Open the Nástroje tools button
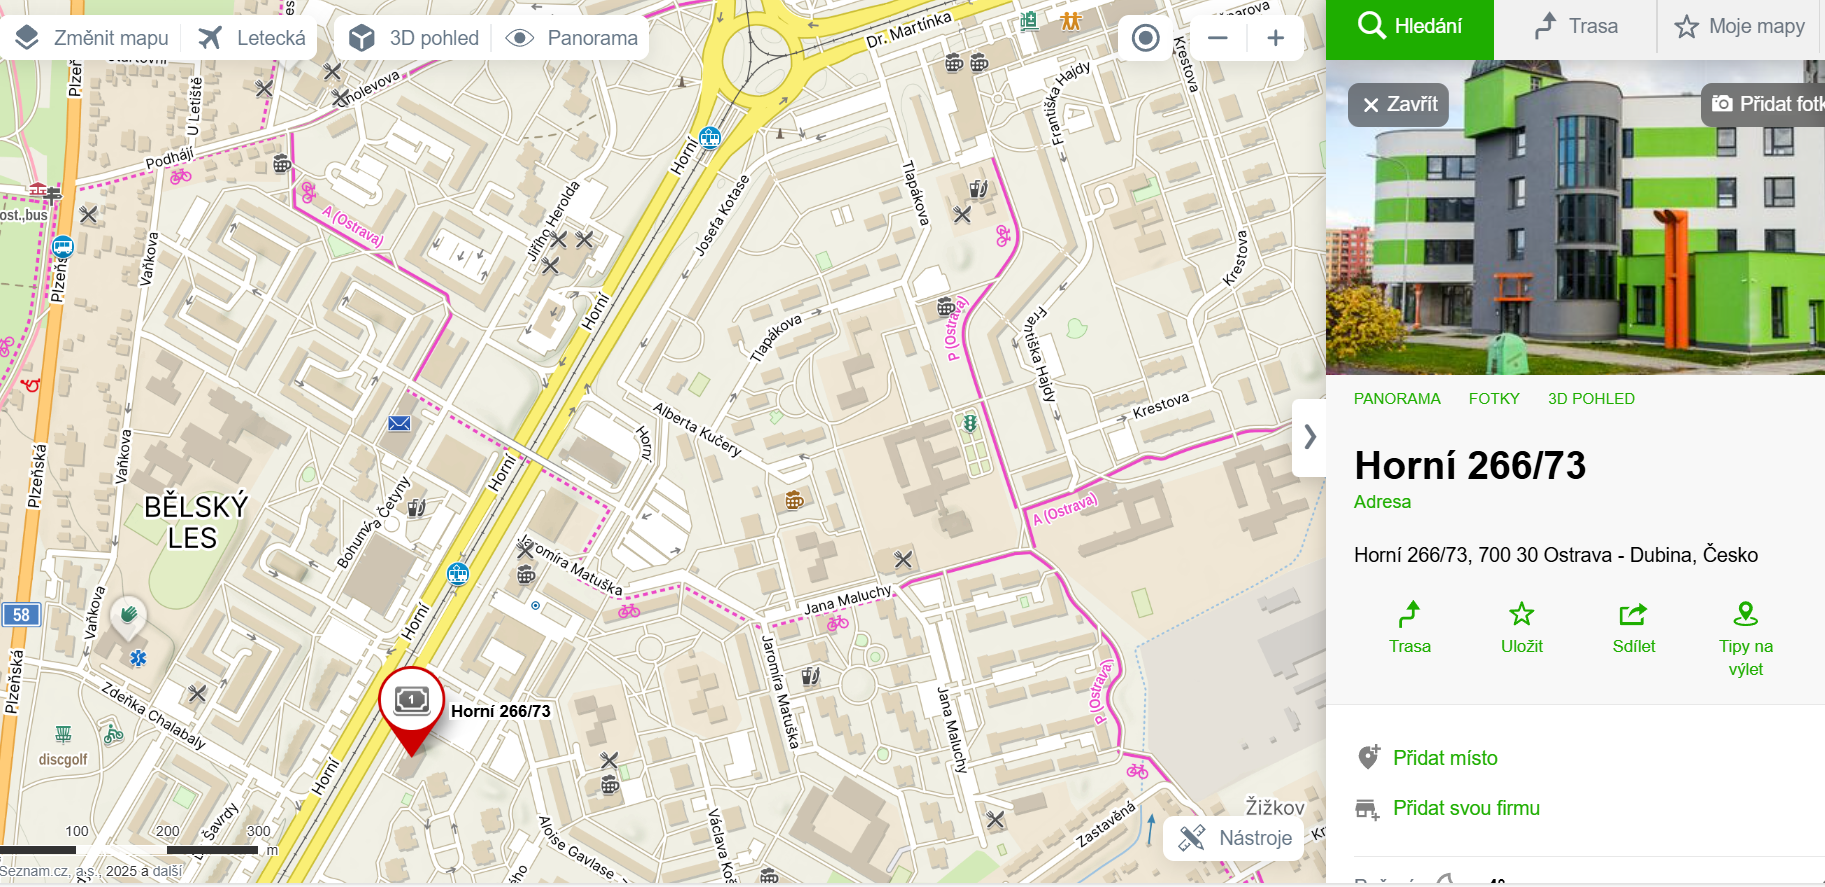Screen dimensions: 1825x887 [x=1234, y=838]
